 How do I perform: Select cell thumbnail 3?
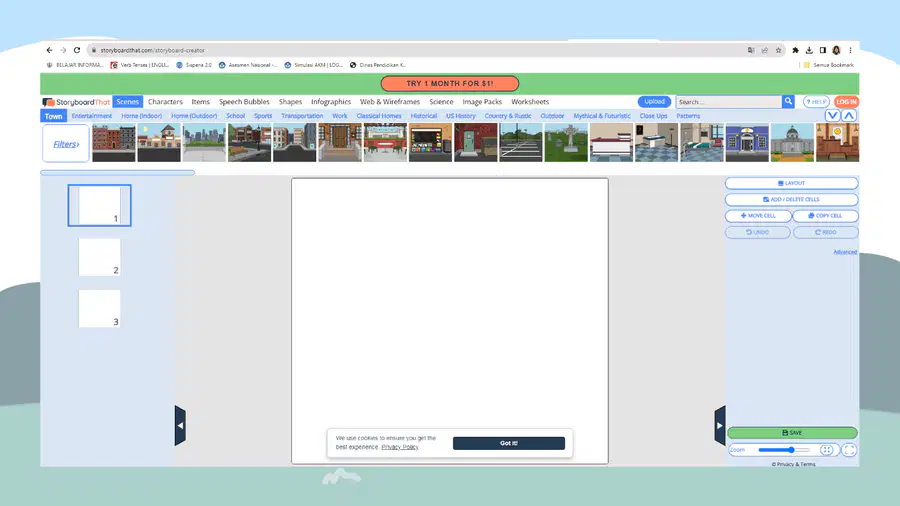pyautogui.click(x=99, y=309)
